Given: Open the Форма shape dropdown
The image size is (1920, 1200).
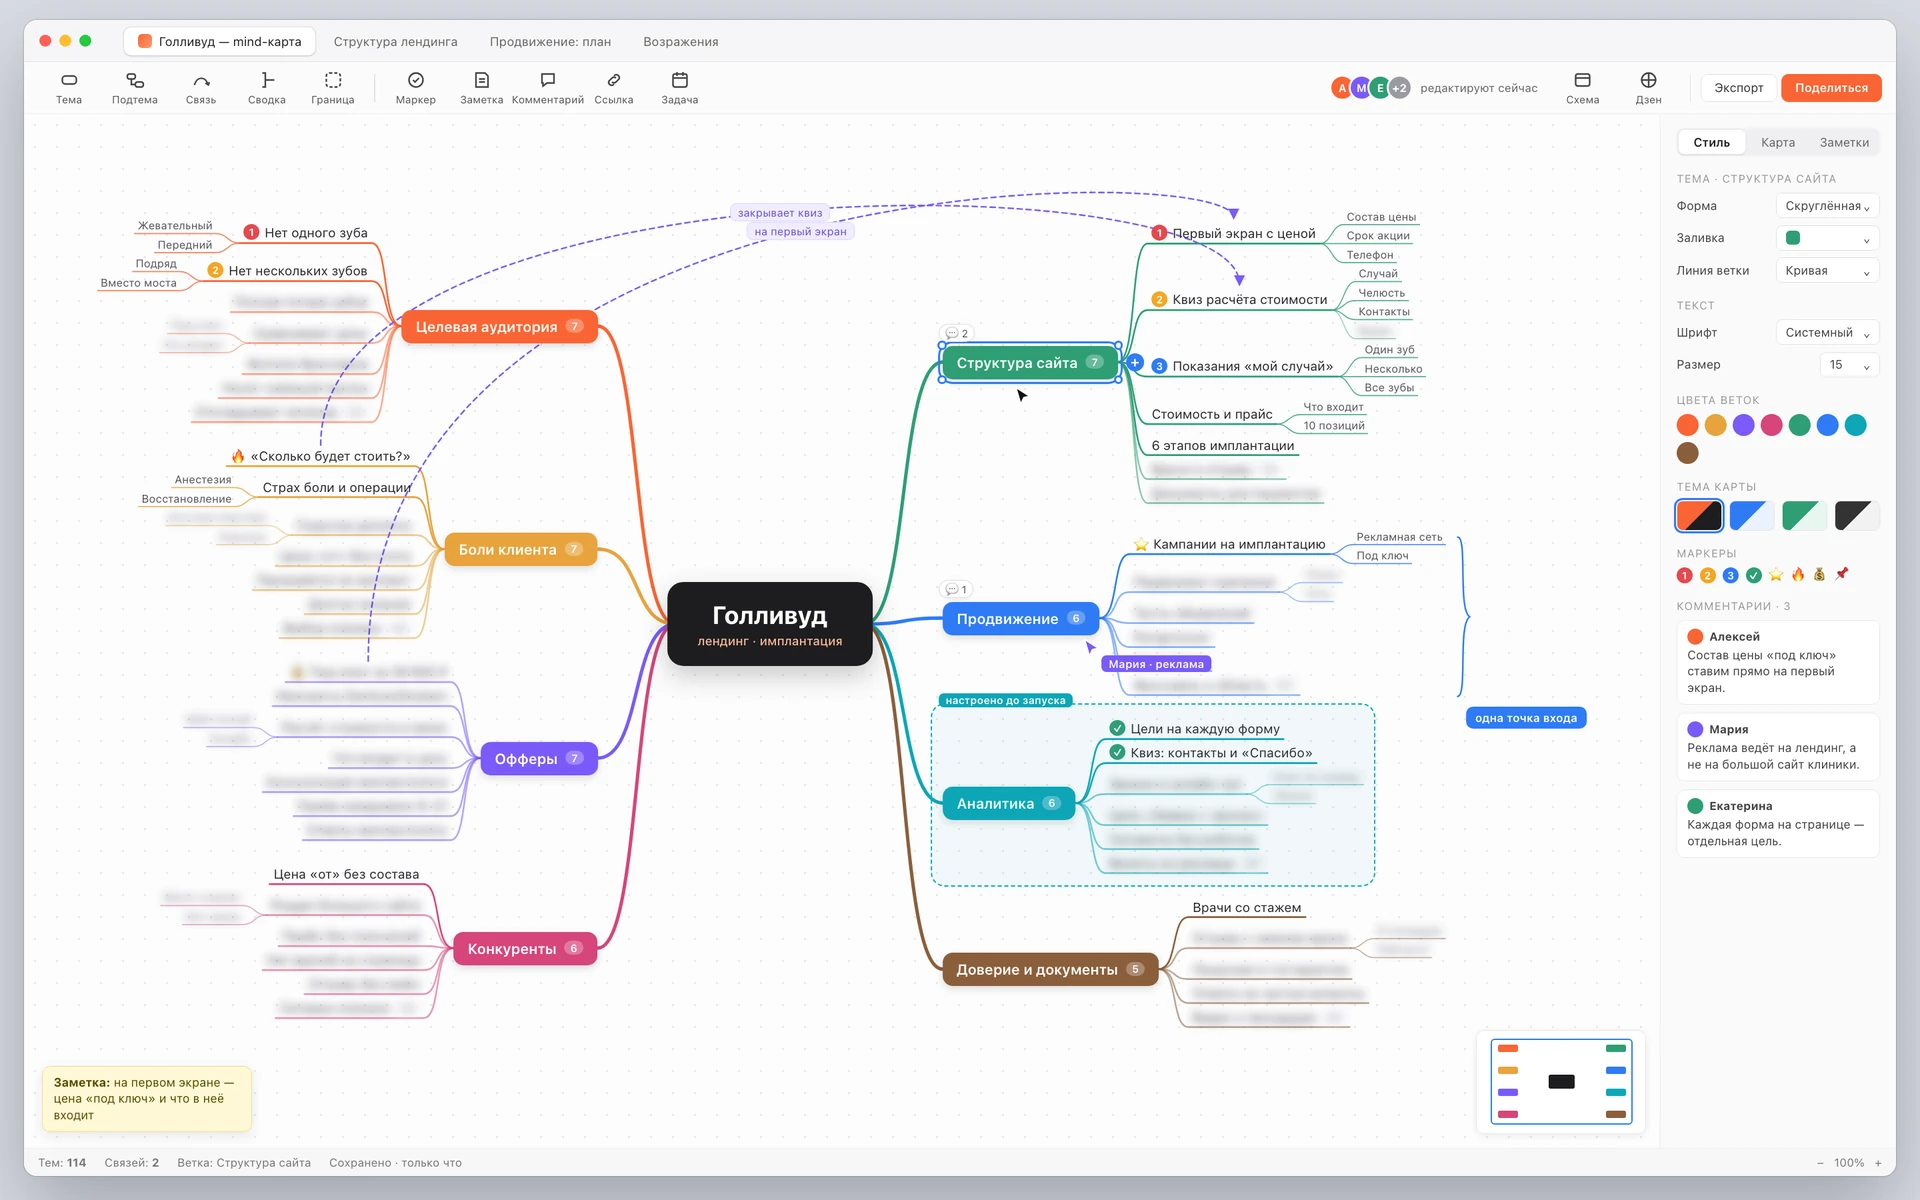Looking at the screenshot, I should click(x=1827, y=206).
